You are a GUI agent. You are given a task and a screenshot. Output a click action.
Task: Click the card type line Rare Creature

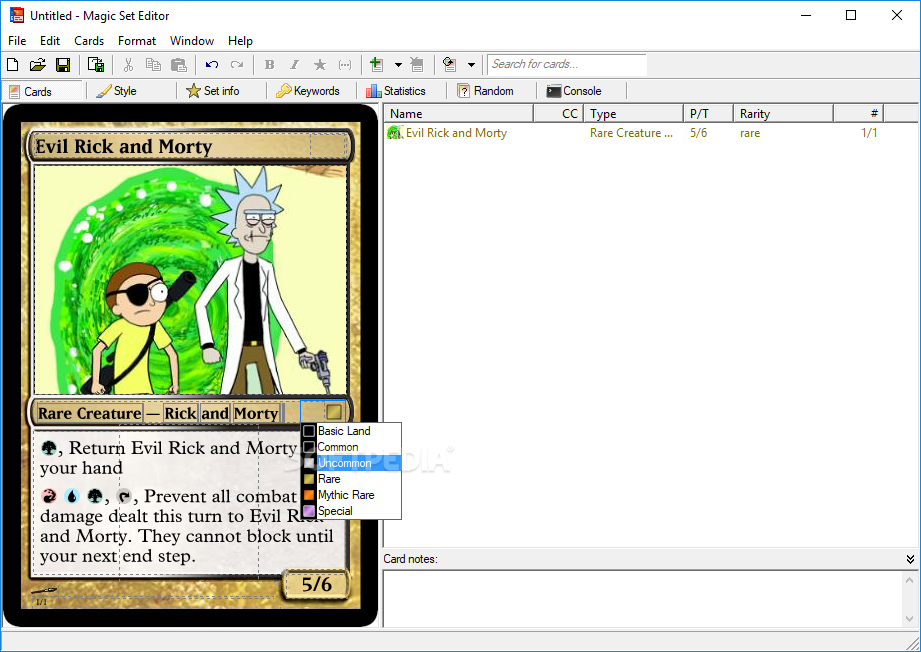point(90,414)
